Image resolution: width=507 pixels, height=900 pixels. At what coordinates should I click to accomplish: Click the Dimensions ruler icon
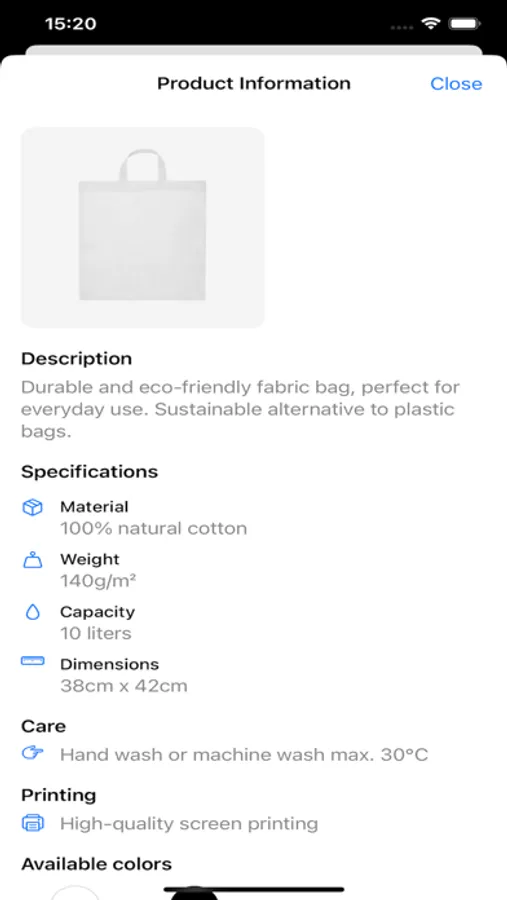(33, 661)
